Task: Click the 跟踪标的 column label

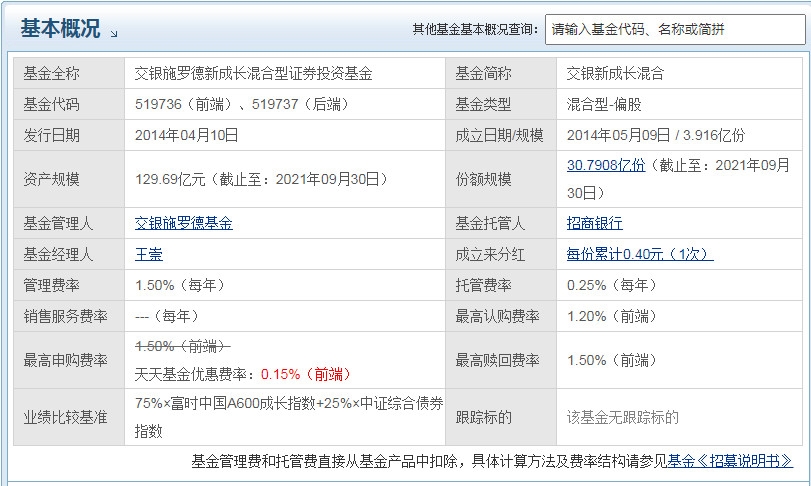Action: pyautogui.click(x=483, y=417)
